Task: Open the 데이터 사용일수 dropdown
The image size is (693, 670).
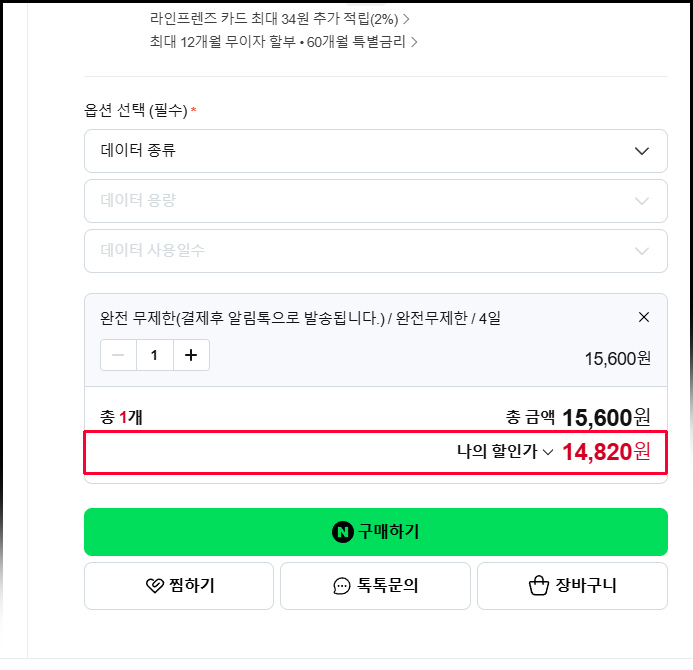Action: [376, 251]
